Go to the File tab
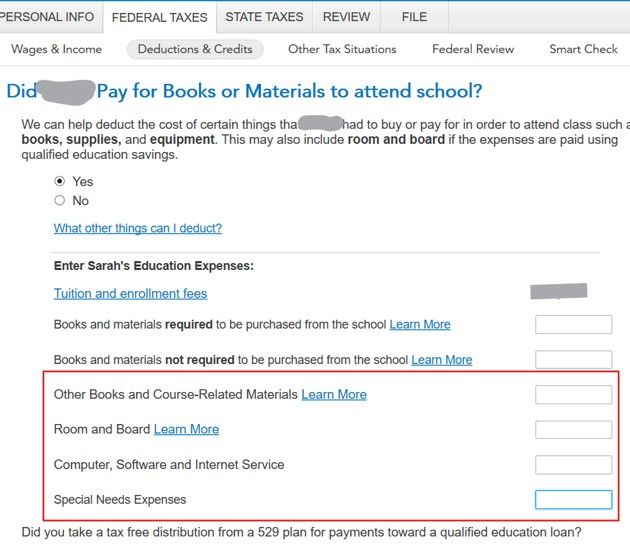Screen dimensions: 630x544 [x=413, y=17]
